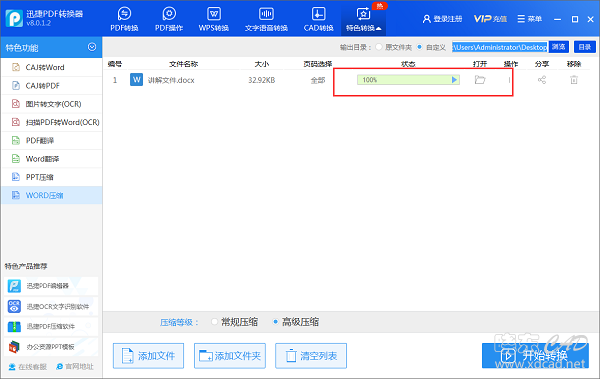Collapse the 特色功能 sidebar panel
The width and height of the screenshot is (600, 379).
92,47
